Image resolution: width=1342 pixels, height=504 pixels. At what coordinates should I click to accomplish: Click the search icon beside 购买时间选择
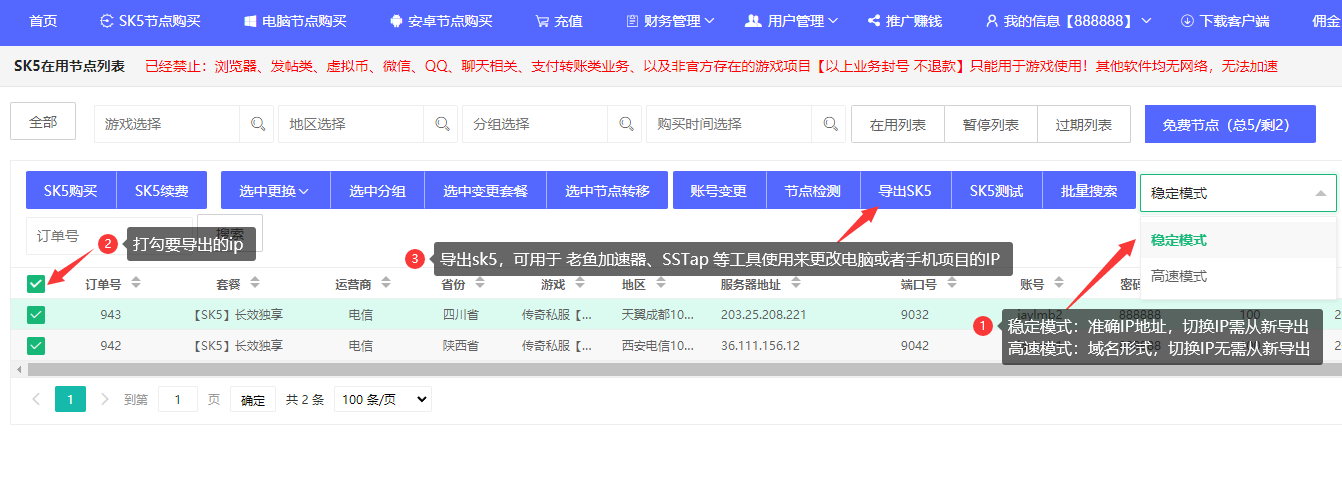coord(829,125)
